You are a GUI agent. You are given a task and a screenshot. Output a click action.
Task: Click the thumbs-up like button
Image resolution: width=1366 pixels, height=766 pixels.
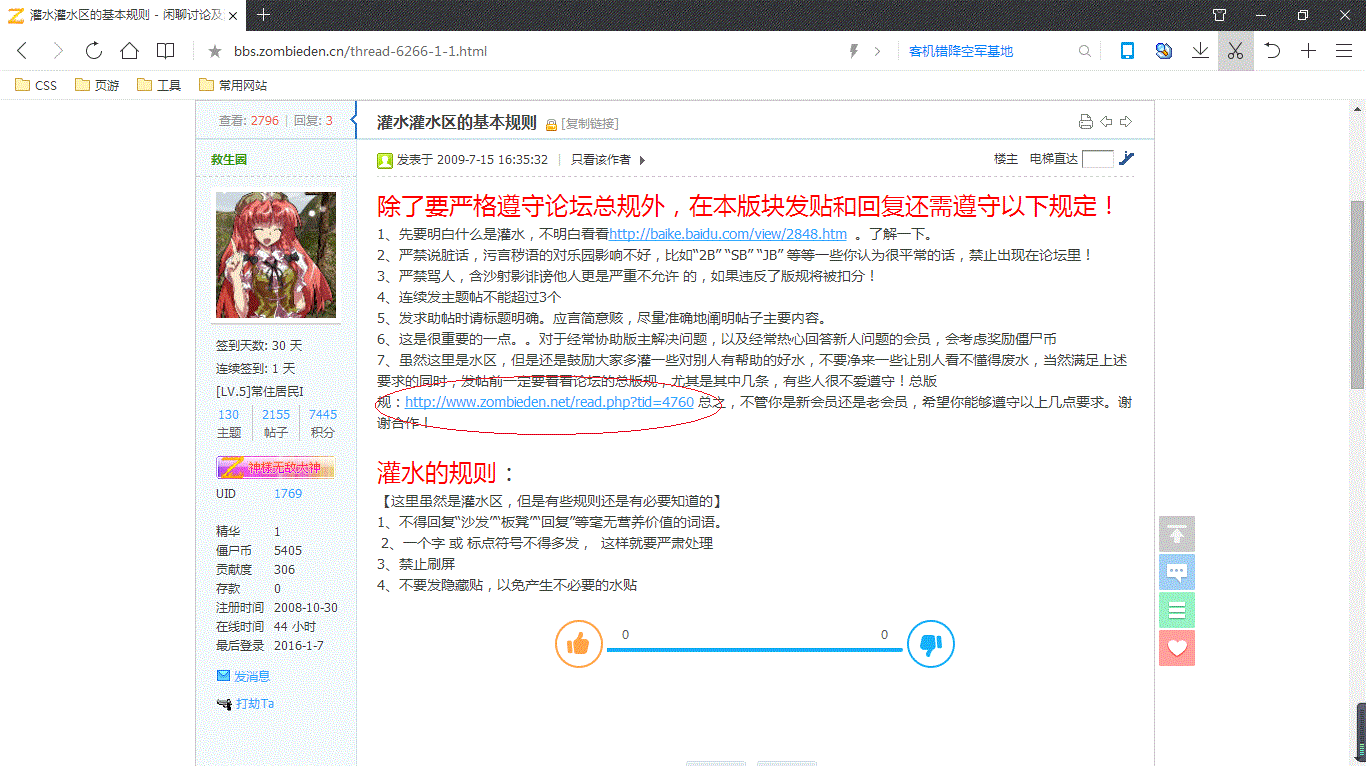click(578, 644)
